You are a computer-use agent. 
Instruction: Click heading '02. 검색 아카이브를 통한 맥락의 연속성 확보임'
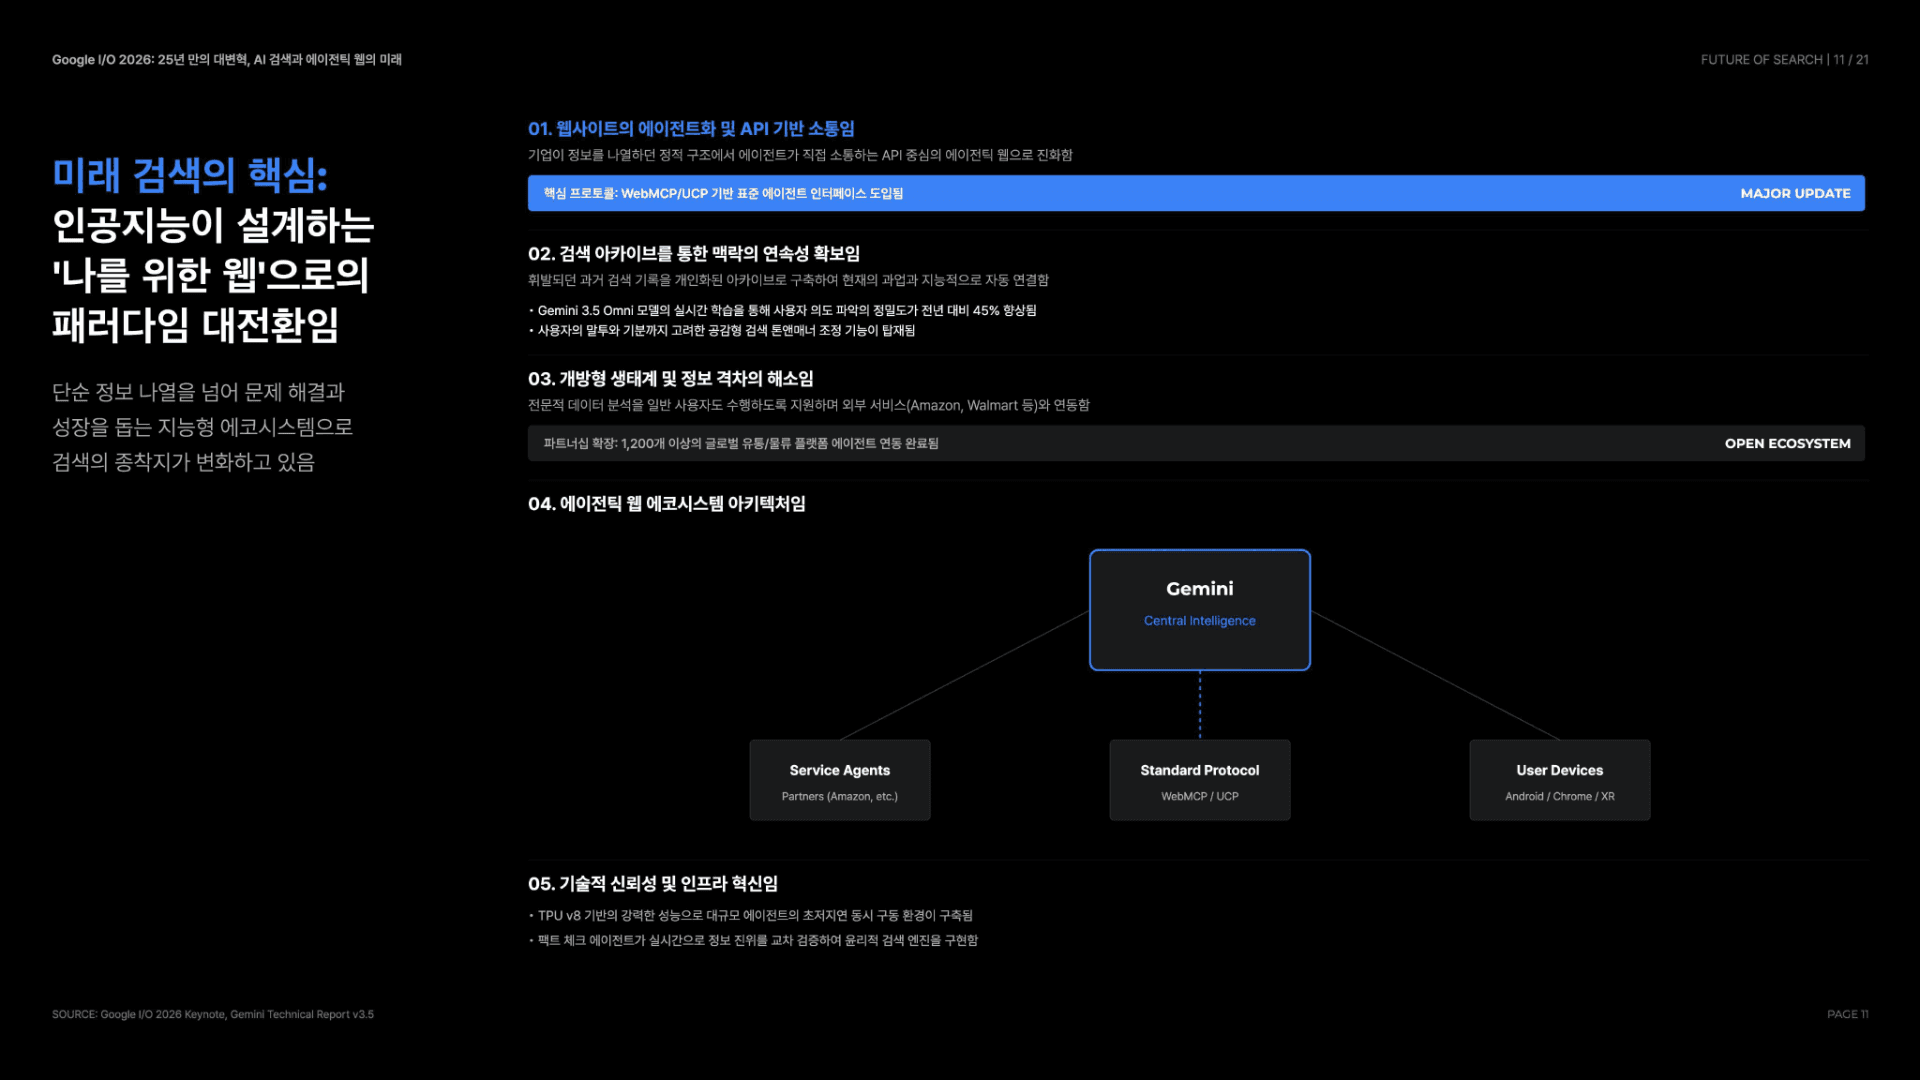694,254
